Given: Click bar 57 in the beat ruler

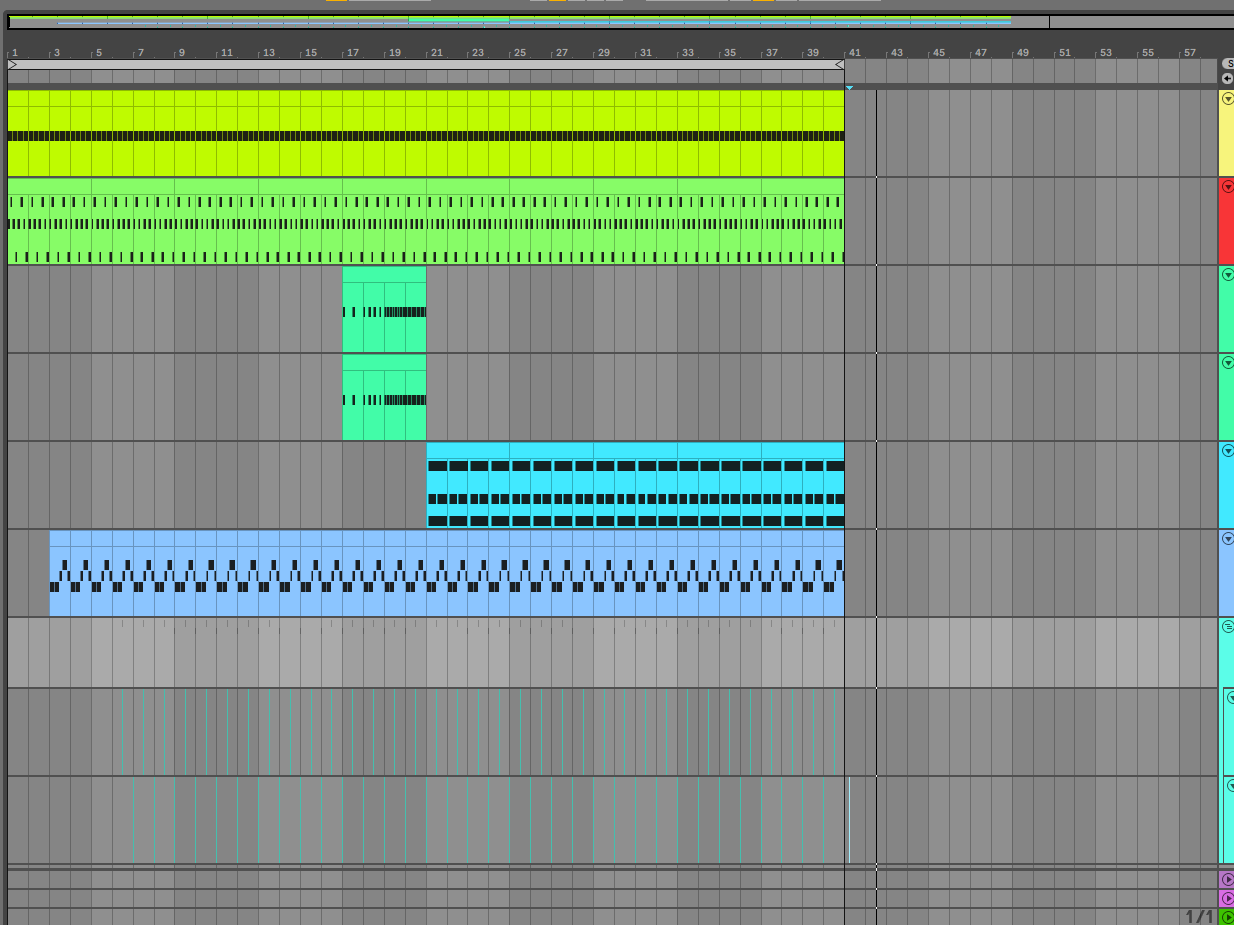Looking at the screenshot, I should coord(1189,53).
